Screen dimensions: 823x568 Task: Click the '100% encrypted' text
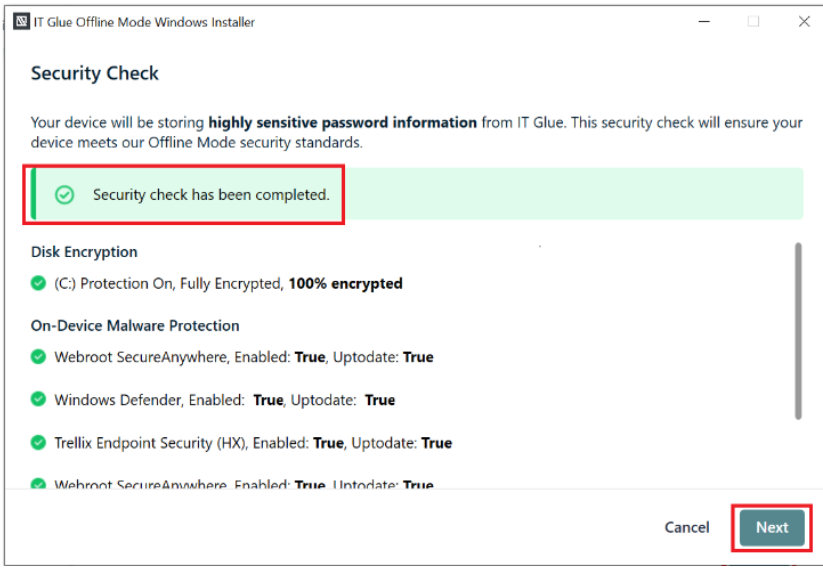click(x=345, y=283)
